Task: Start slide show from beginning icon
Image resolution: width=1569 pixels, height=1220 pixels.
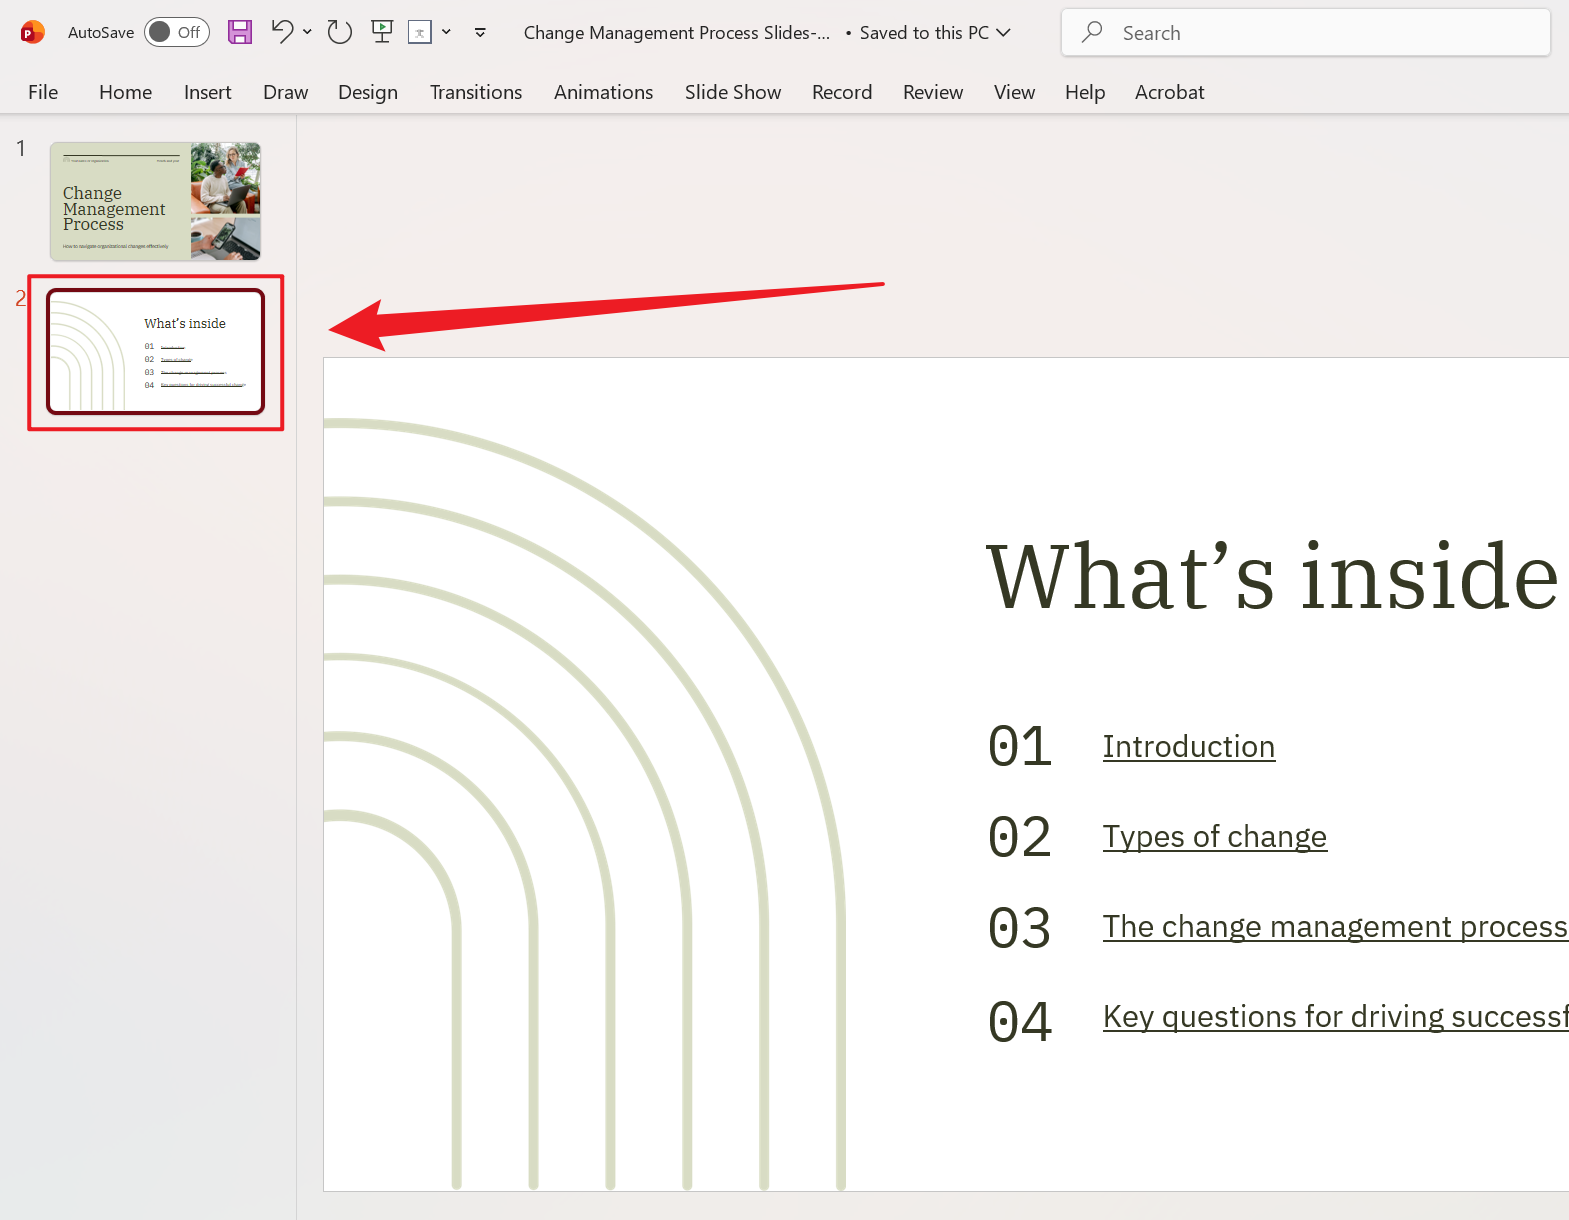Action: point(382,32)
